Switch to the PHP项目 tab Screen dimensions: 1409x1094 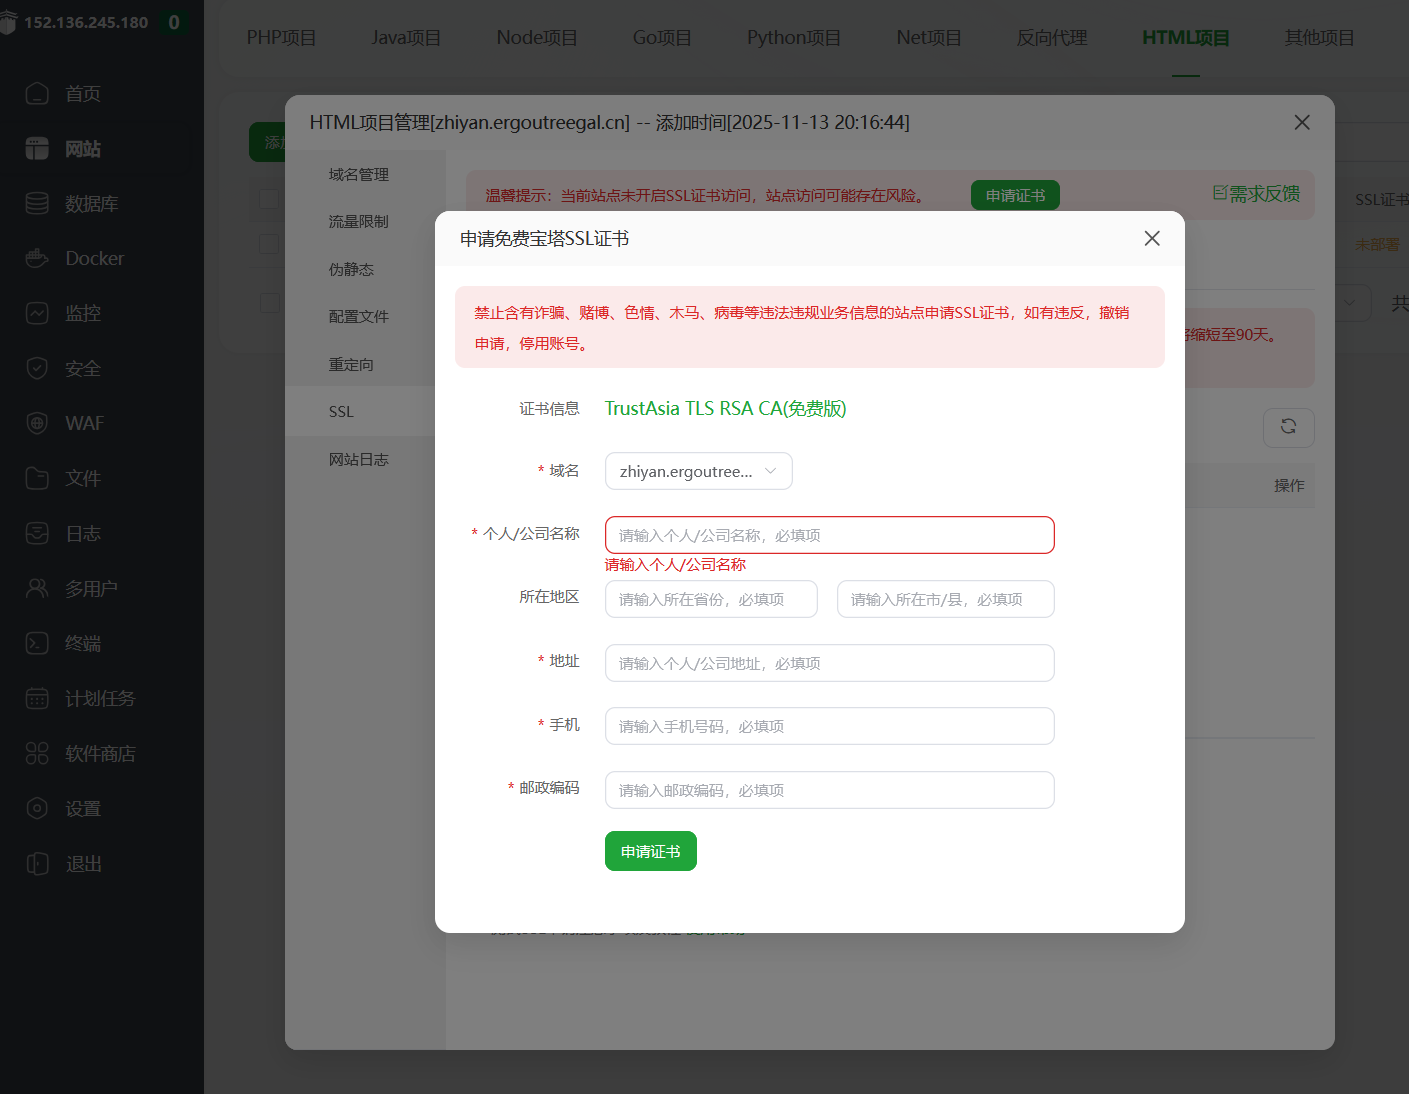coord(281,38)
